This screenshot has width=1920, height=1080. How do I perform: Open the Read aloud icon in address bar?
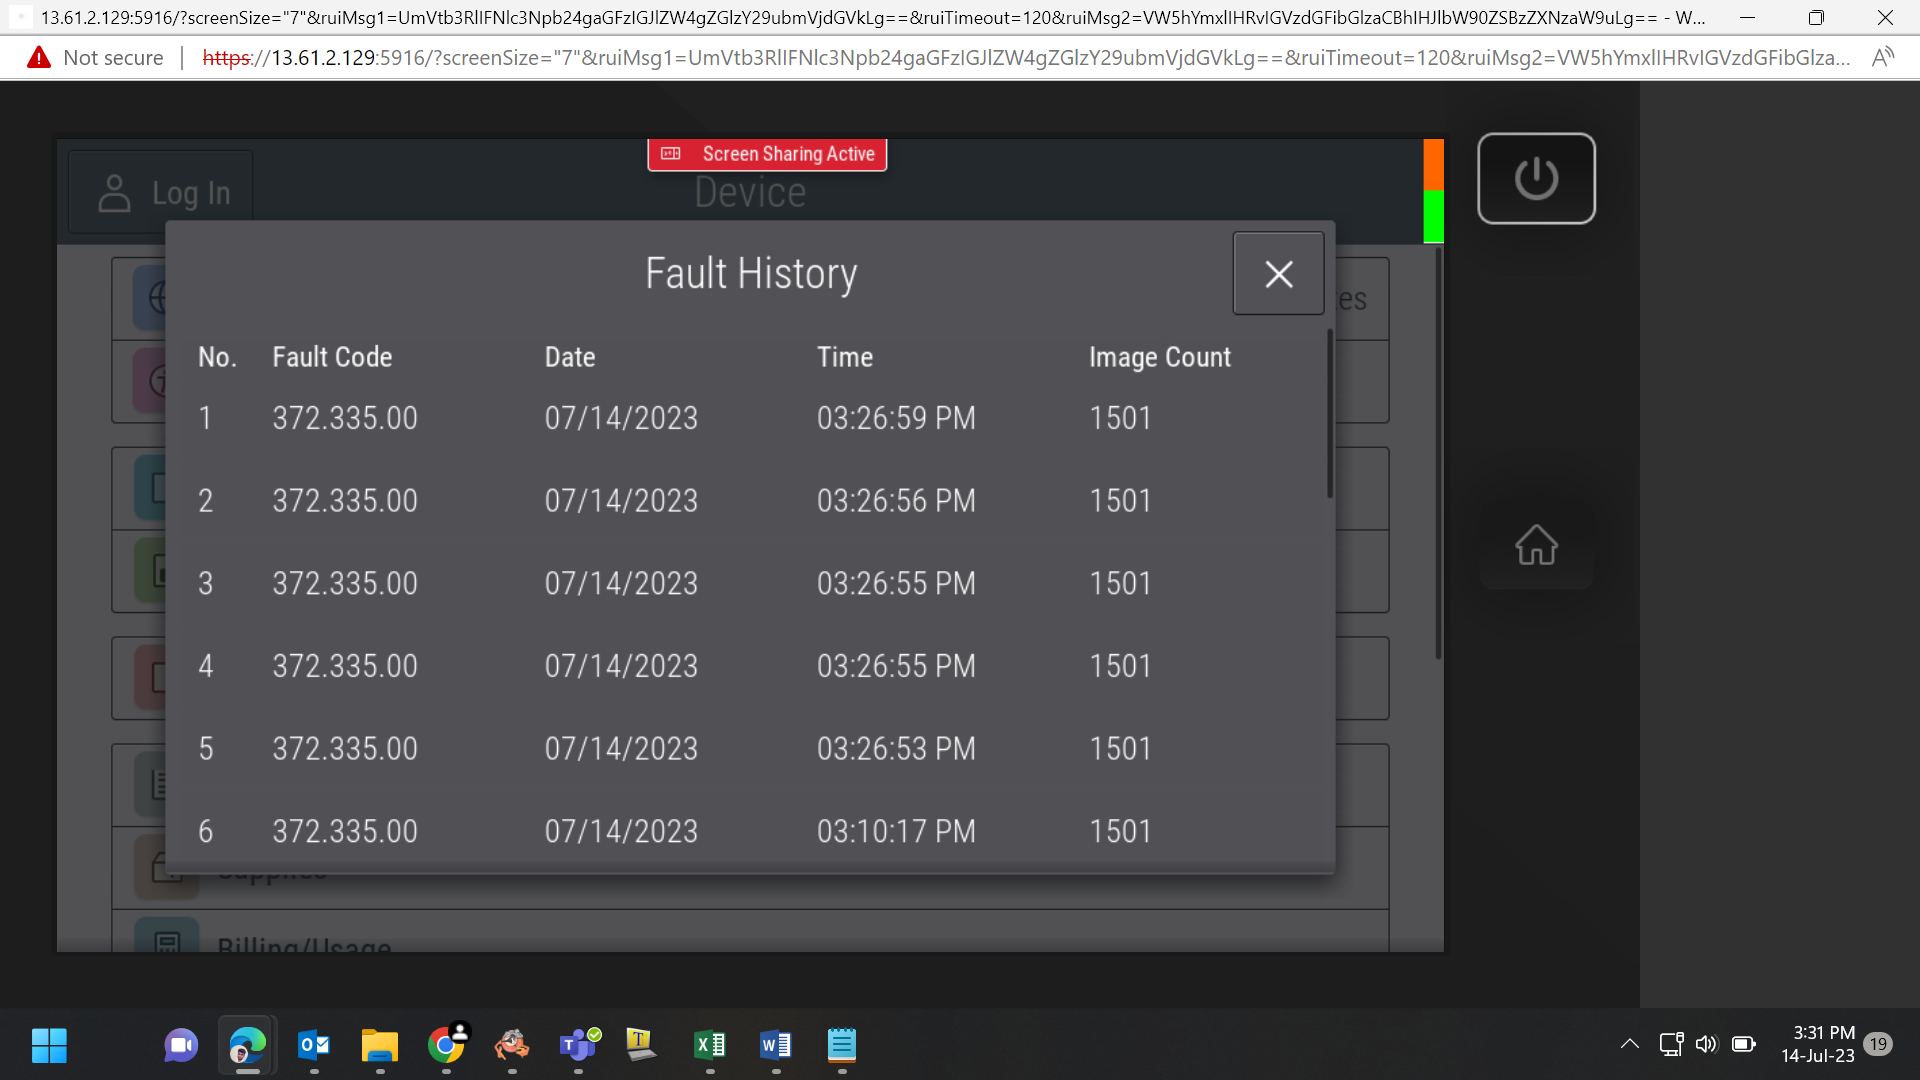pos(1883,58)
